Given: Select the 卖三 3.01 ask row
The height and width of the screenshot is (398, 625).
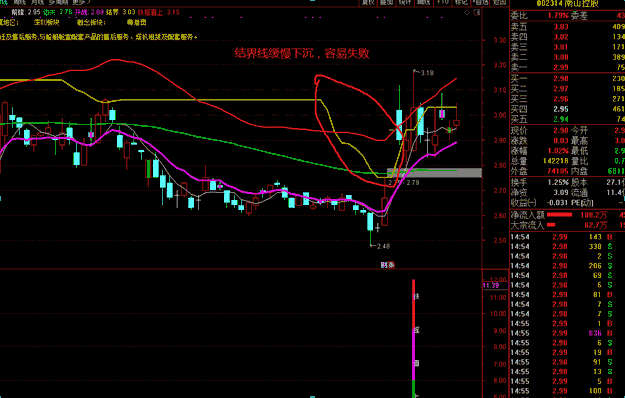Looking at the screenshot, I should coord(568,47).
